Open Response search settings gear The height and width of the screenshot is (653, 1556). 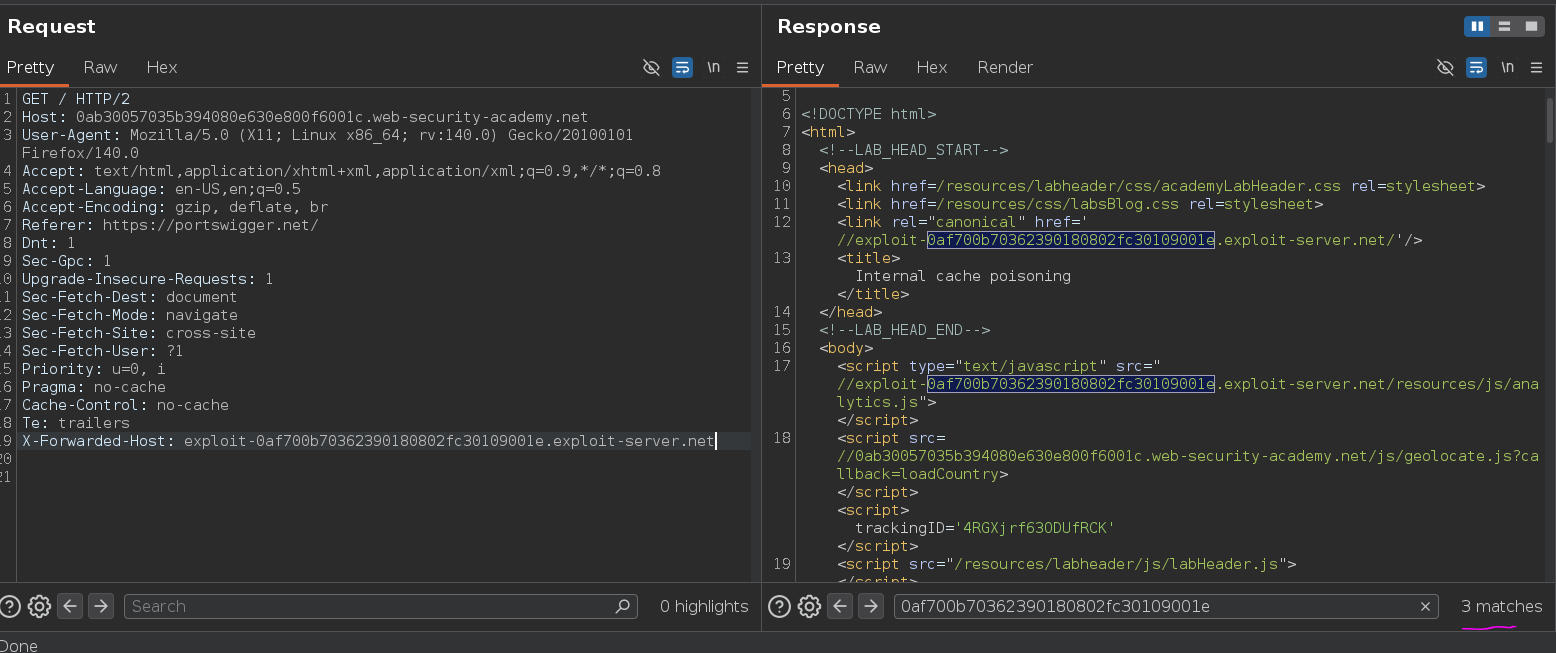tap(809, 606)
